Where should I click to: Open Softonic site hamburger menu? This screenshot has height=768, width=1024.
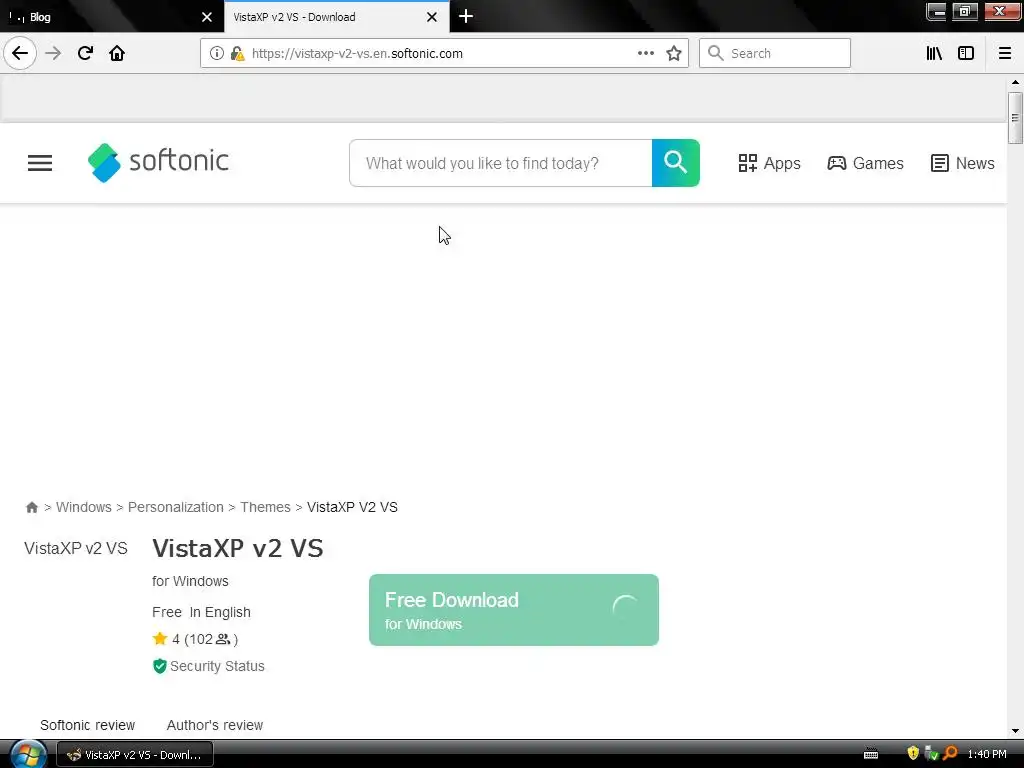tap(40, 163)
